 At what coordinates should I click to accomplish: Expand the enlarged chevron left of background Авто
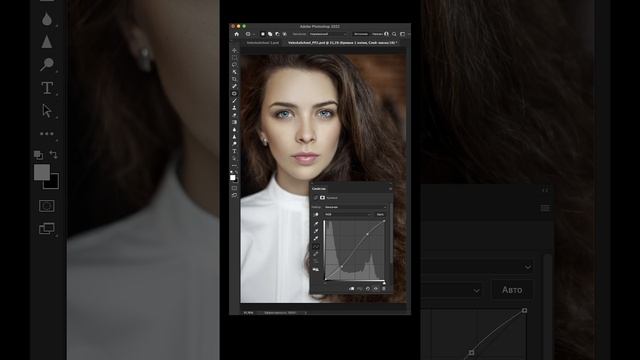[x=476, y=291]
